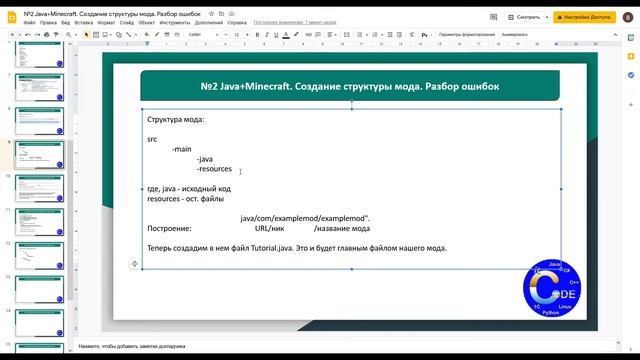
Task: Increase the text indent
Action: [399, 35]
